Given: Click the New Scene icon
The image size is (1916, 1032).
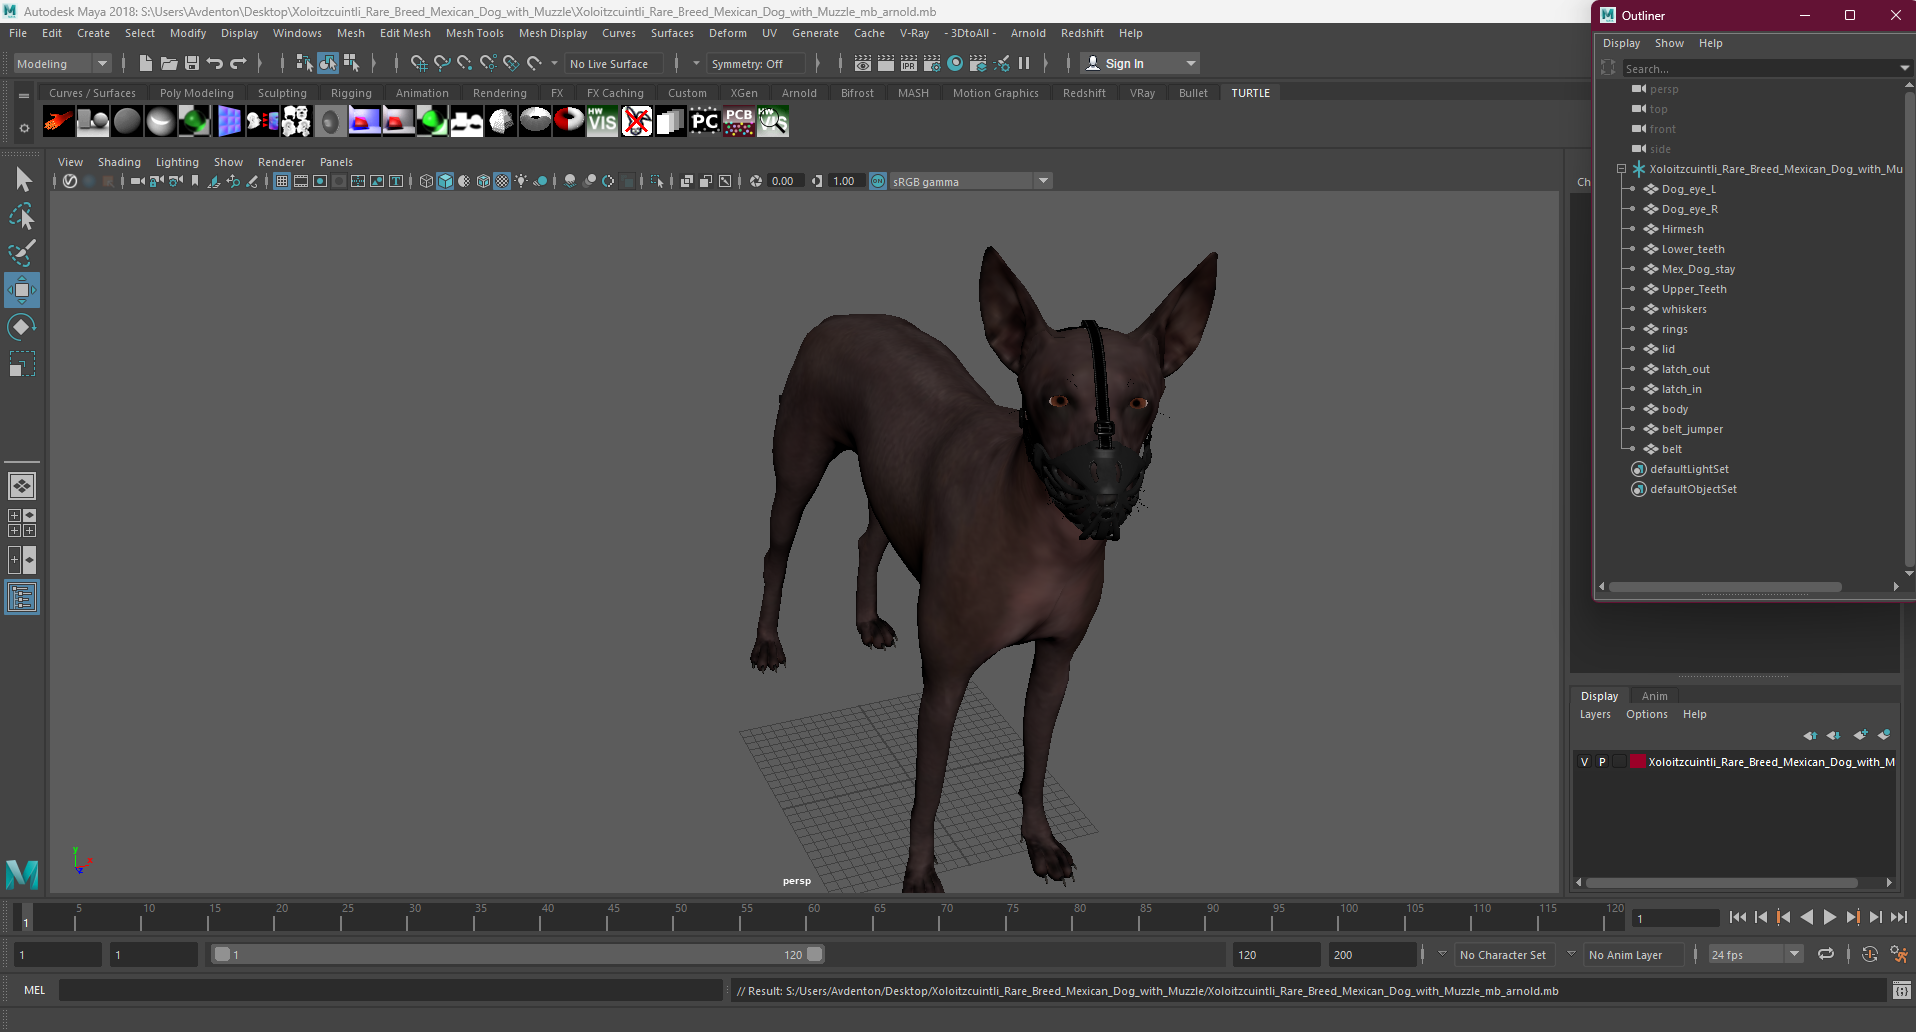Looking at the screenshot, I should pos(146,63).
